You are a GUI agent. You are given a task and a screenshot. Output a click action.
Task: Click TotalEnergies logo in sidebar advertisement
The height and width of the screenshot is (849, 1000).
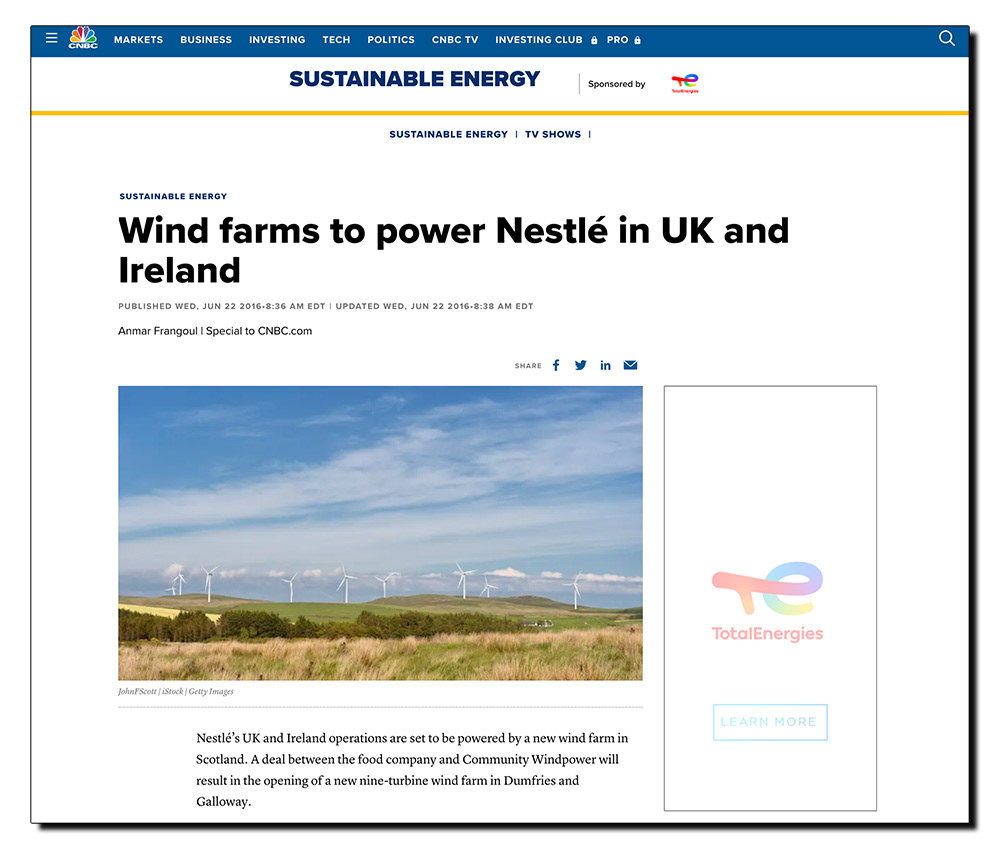(x=767, y=602)
